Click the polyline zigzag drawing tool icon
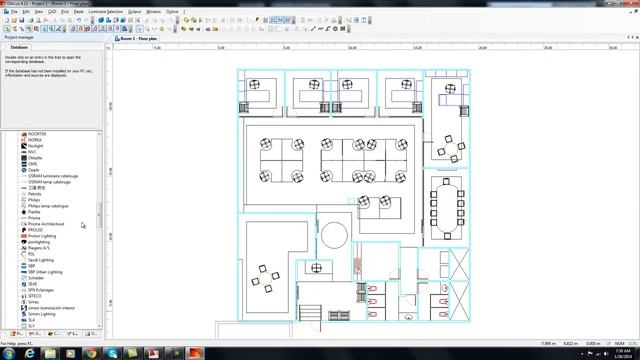The image size is (640, 360). click(x=320, y=29)
